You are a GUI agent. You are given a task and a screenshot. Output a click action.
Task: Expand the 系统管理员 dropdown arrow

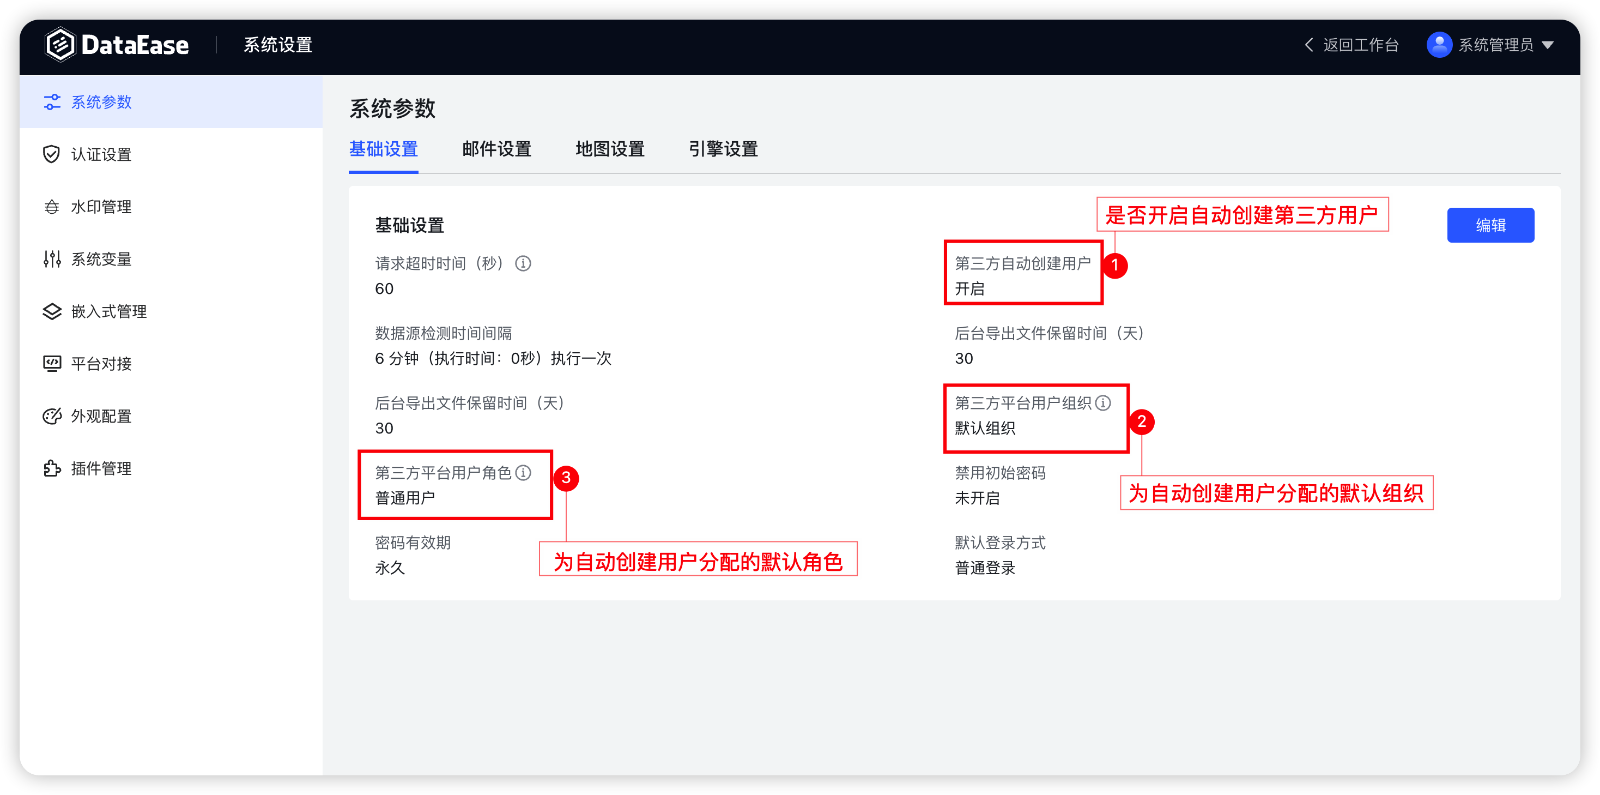[1548, 45]
